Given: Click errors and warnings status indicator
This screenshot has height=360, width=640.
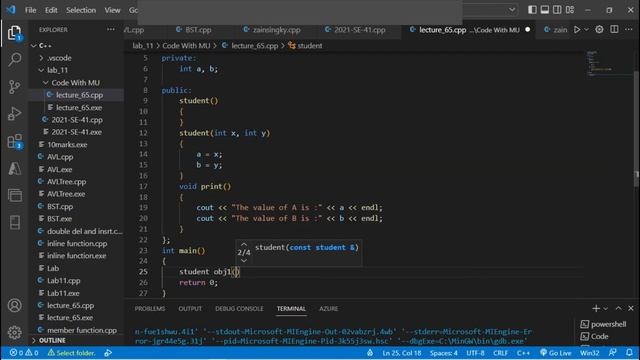Looking at the screenshot, I should pyautogui.click(x=24, y=353).
